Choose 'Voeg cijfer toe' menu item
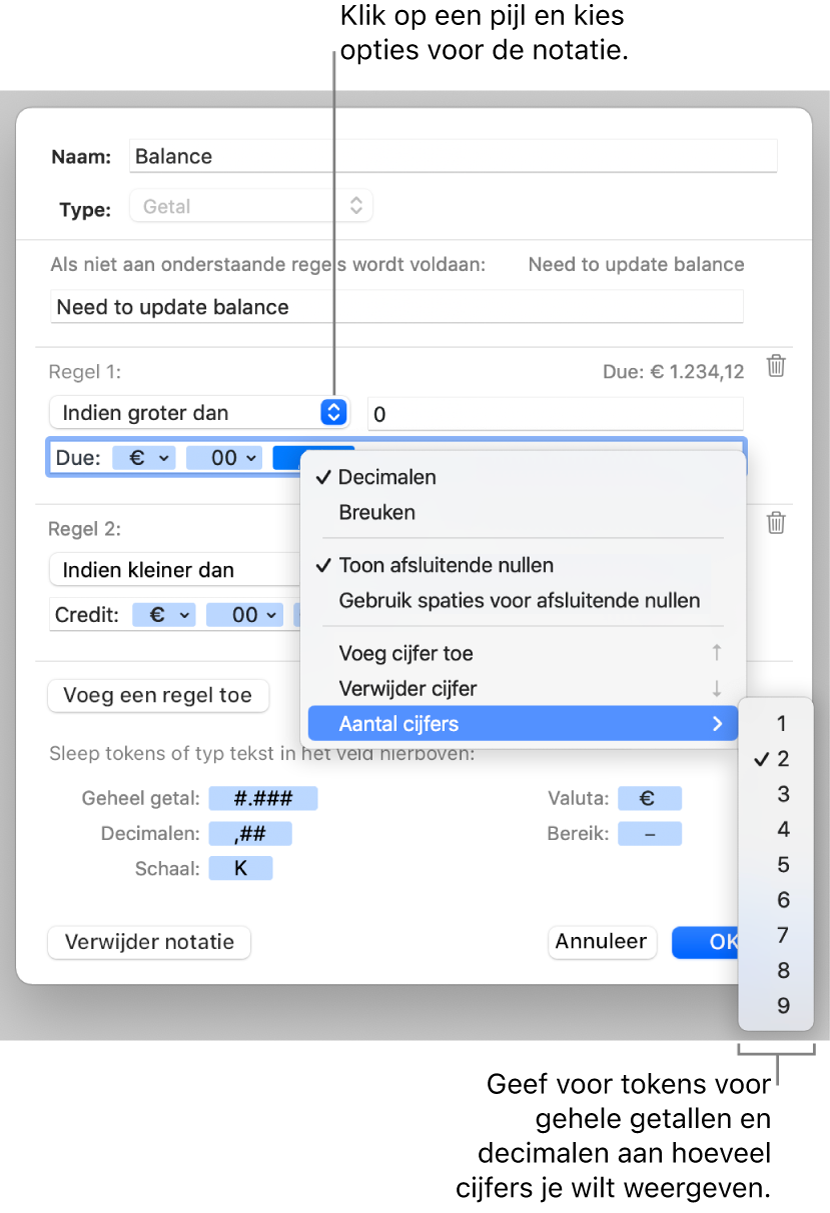 (x=524, y=654)
